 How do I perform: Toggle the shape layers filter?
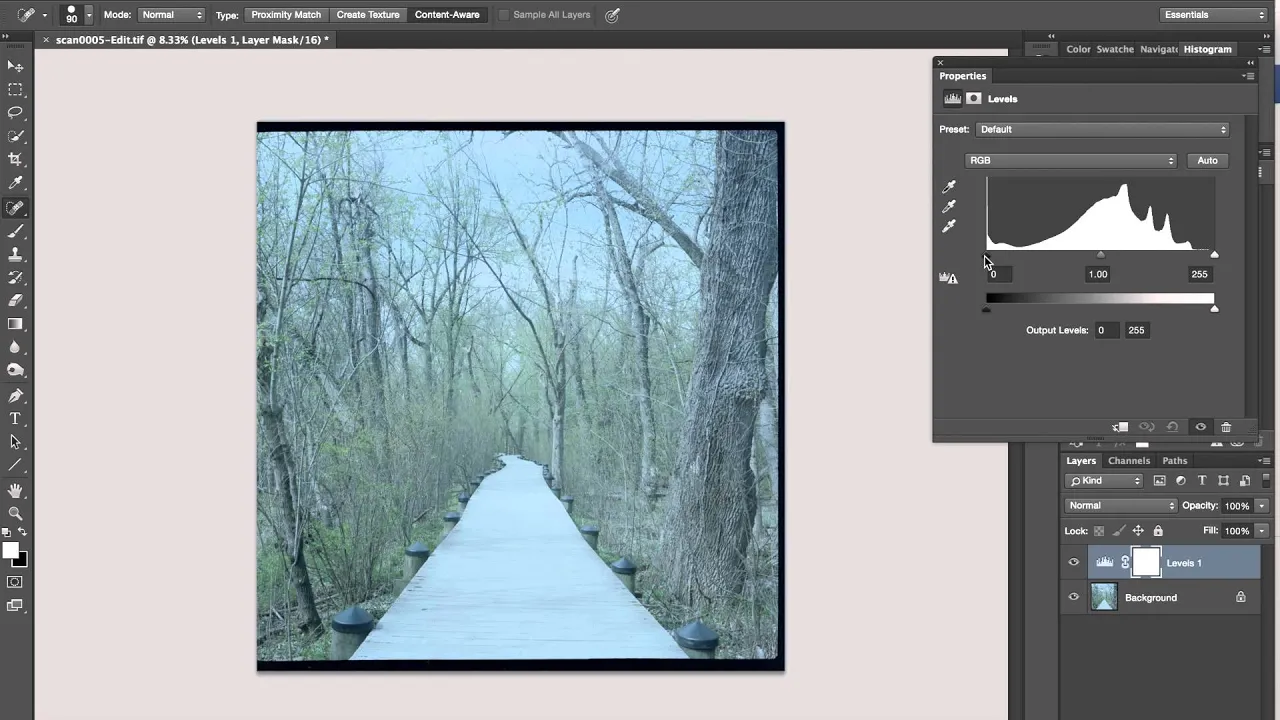1223,481
